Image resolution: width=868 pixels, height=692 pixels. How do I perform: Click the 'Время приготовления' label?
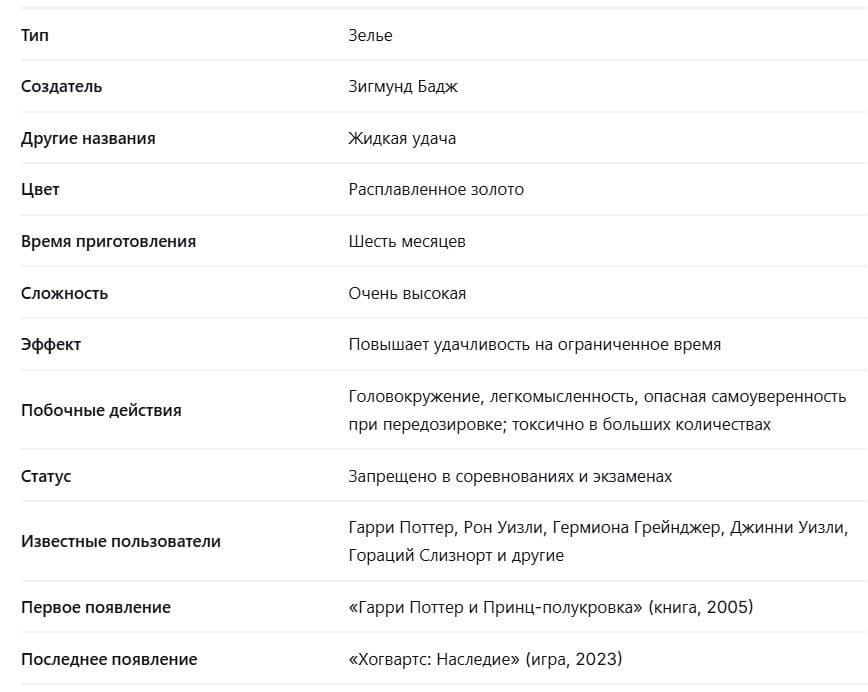108,241
